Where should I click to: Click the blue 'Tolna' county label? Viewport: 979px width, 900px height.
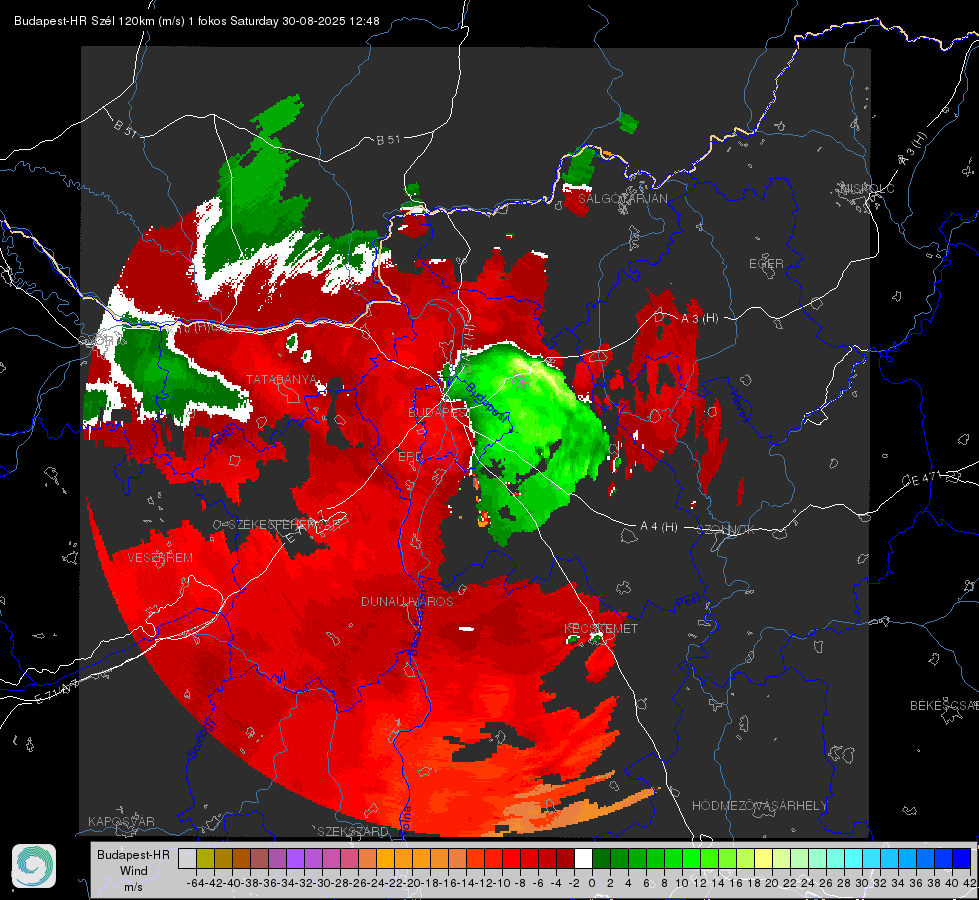pyautogui.click(x=405, y=819)
